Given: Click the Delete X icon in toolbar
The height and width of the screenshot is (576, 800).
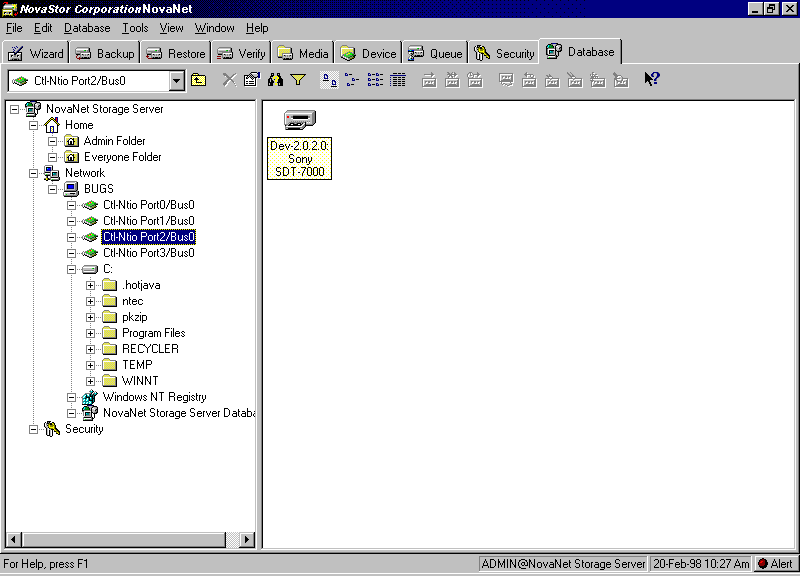Looking at the screenshot, I should click(229, 80).
